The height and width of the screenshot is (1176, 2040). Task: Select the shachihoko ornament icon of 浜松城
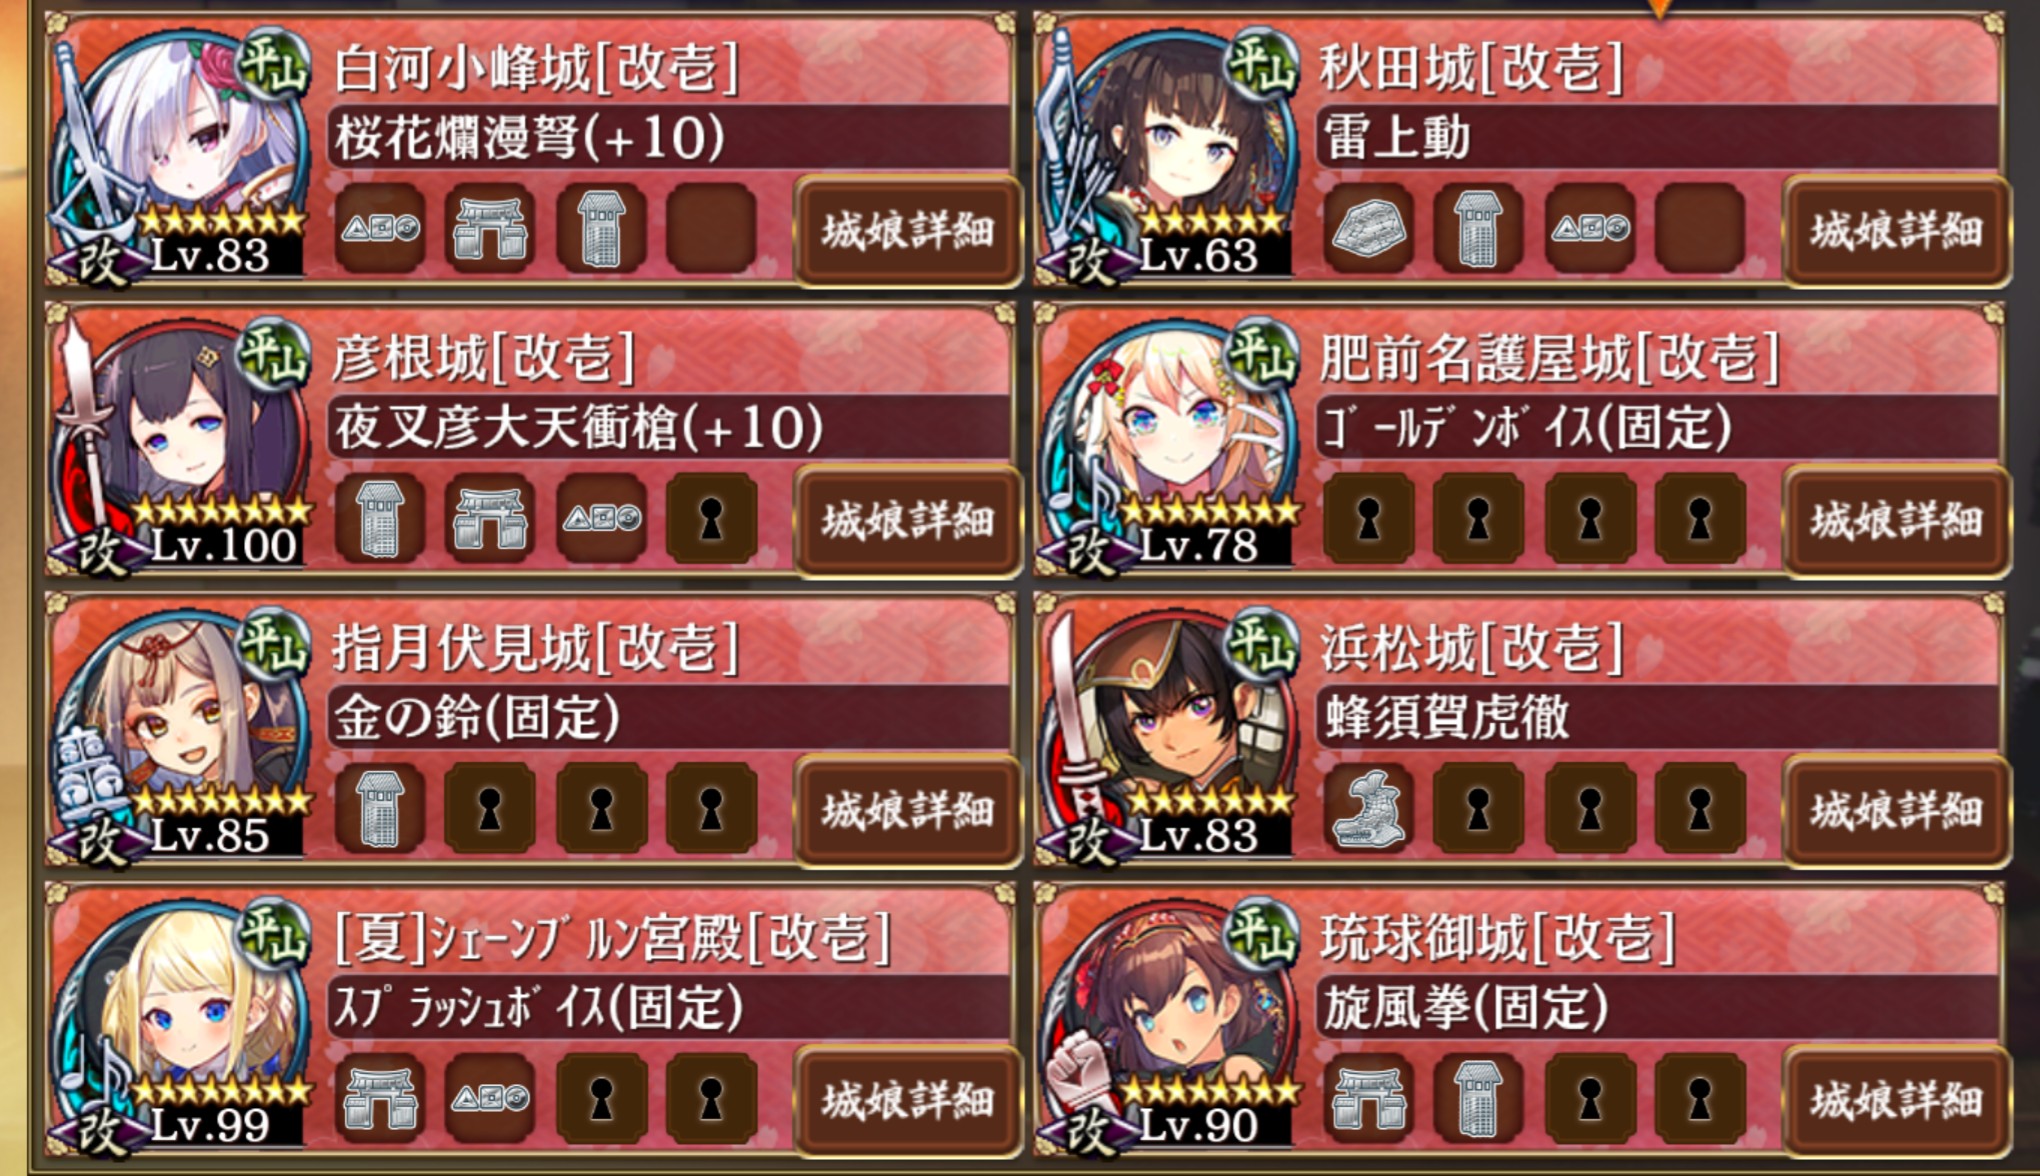tap(1369, 809)
